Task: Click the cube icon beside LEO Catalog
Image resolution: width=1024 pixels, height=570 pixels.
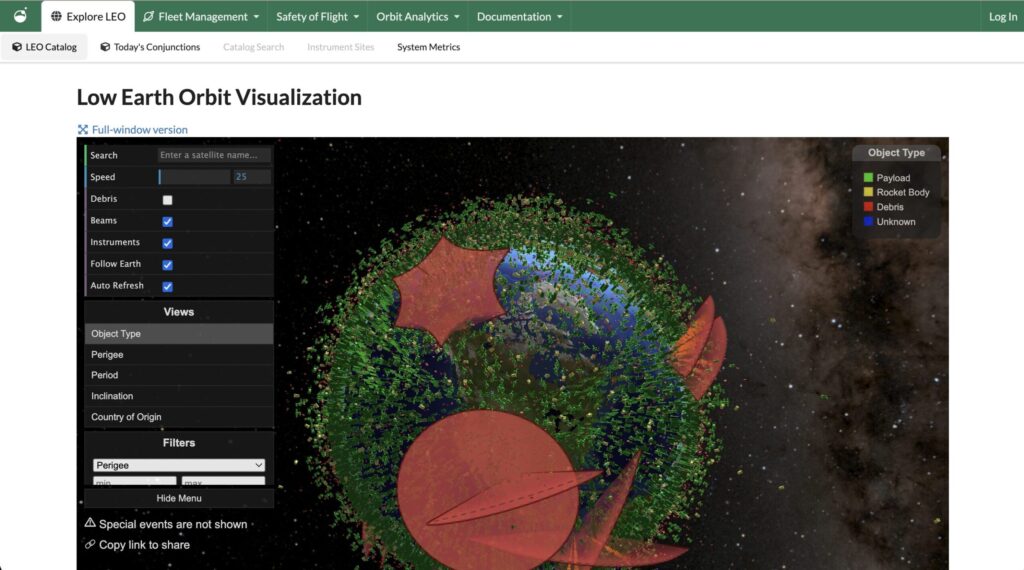Action: click(17, 47)
